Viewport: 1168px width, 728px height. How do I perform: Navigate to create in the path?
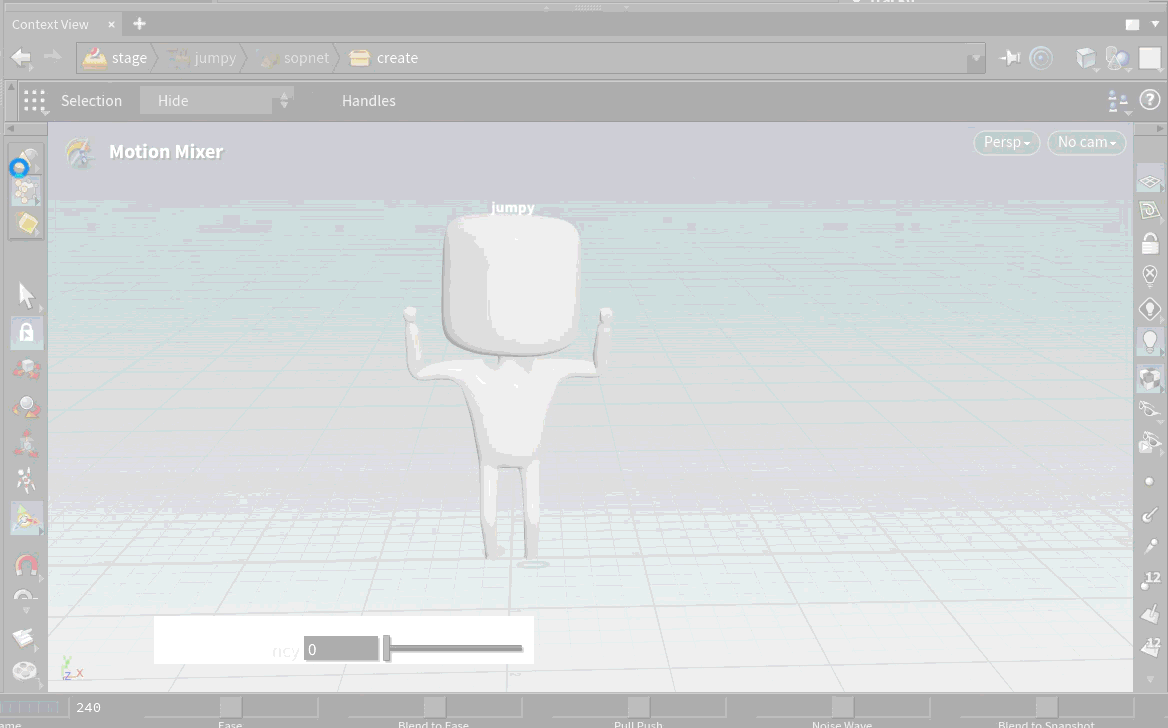coord(384,58)
